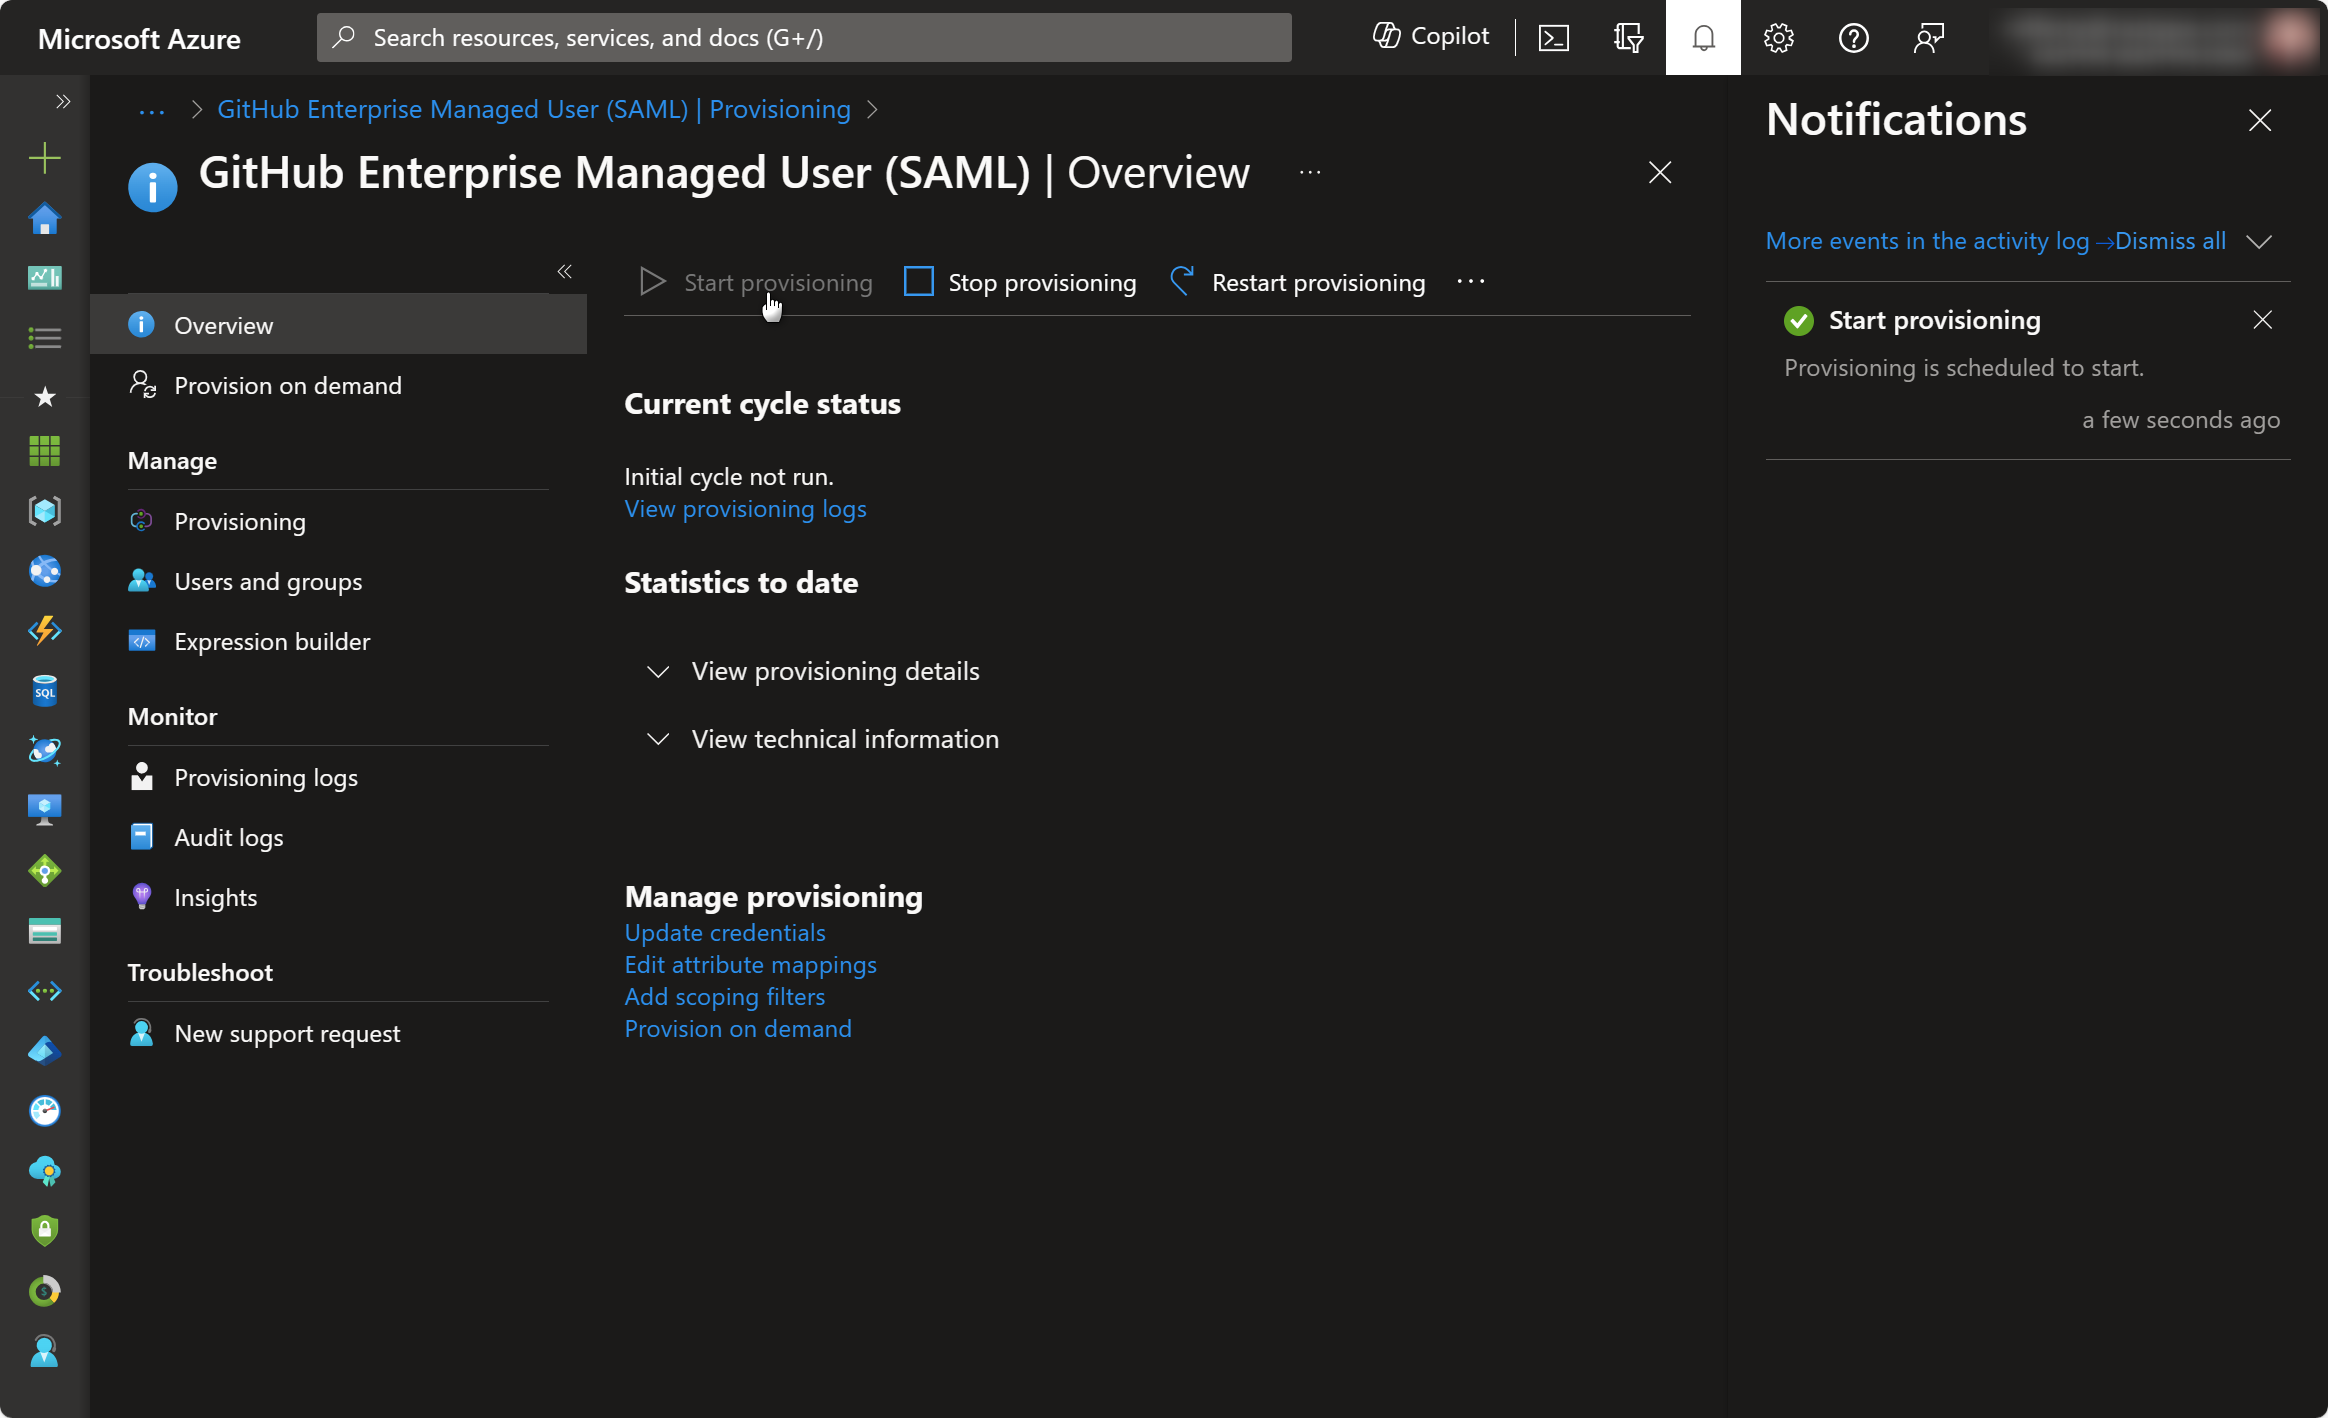Open portal settings gear icon

point(1778,38)
